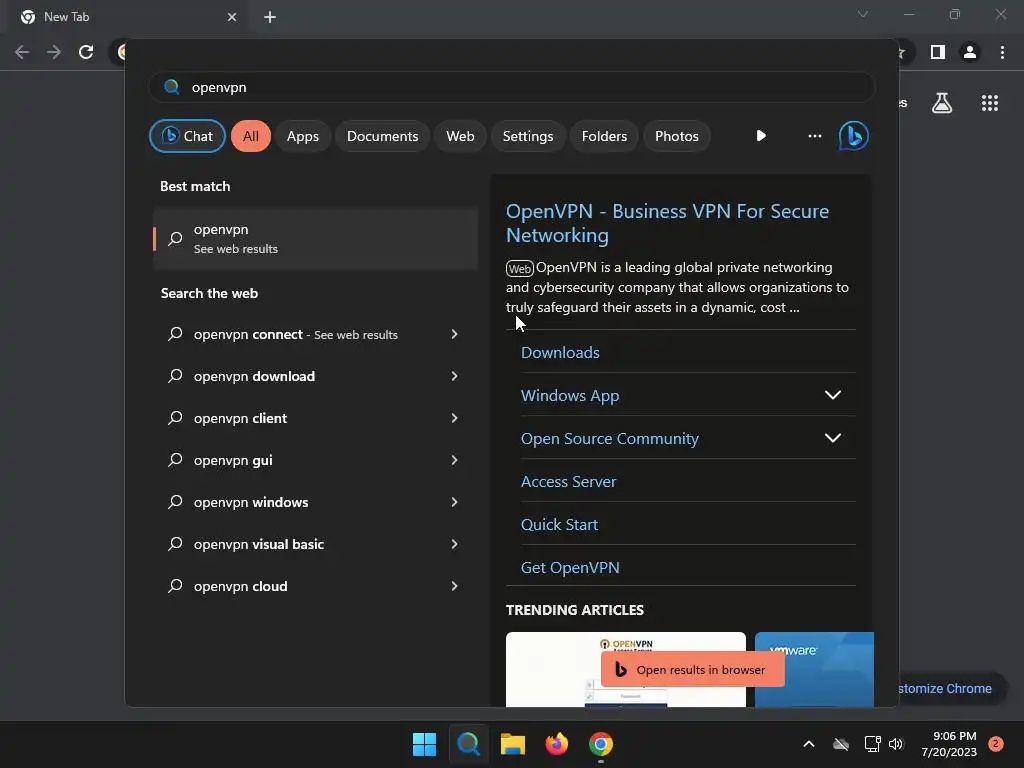This screenshot has height=768, width=1024.
Task: Select the openvpn windows suggestion
Action: (251, 502)
